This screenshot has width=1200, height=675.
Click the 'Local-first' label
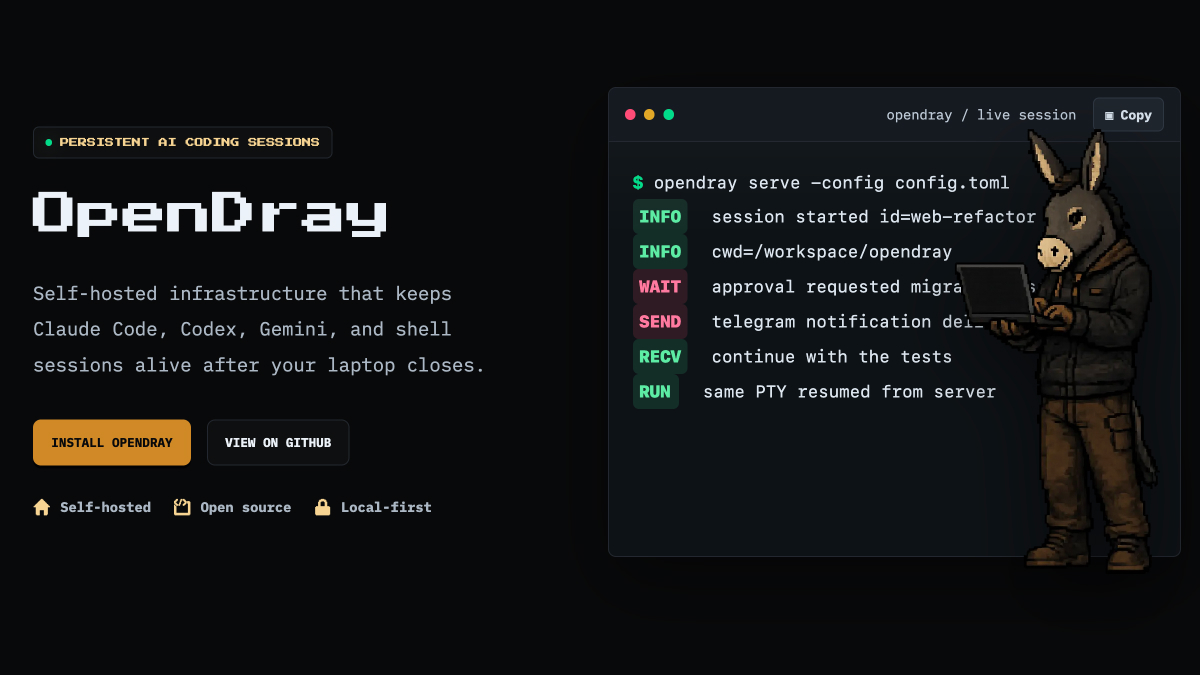pos(386,507)
